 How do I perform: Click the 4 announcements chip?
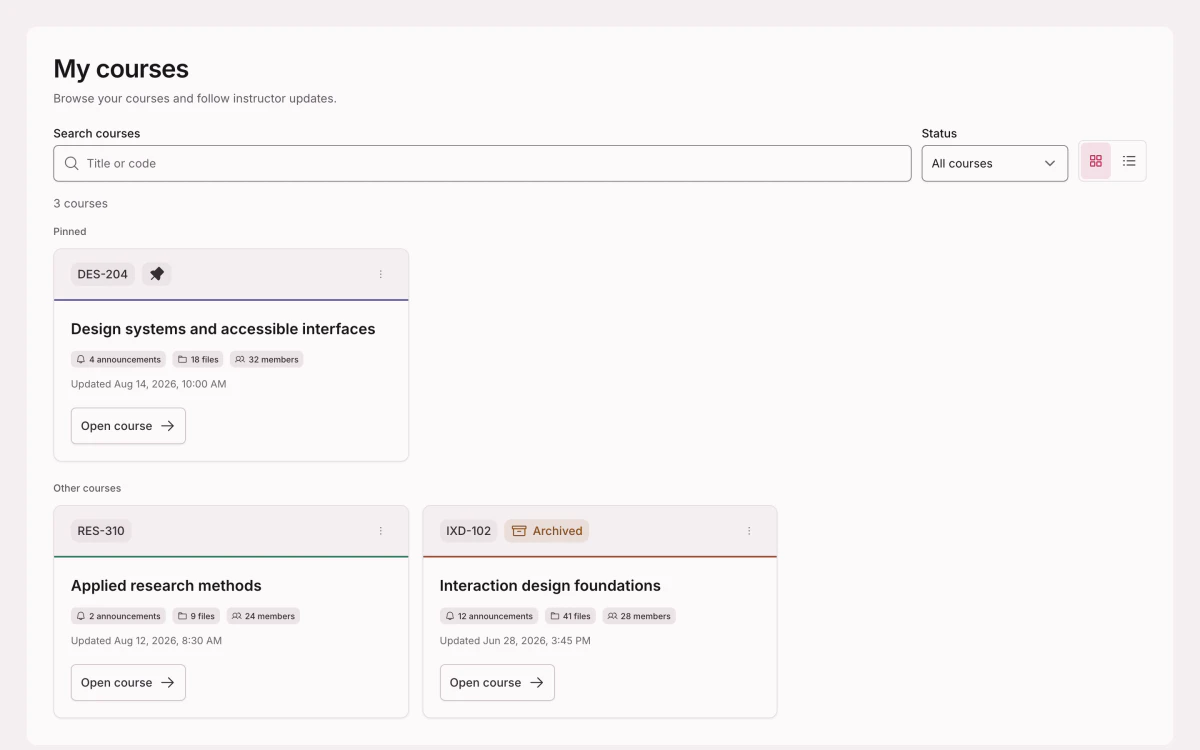click(118, 359)
